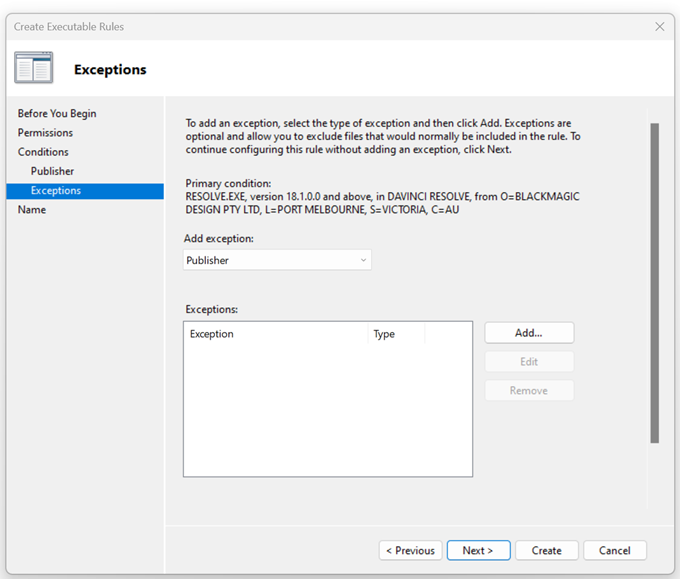Cancel the rule creation wizard
Screen dimensions: 680x579
[x=614, y=551]
